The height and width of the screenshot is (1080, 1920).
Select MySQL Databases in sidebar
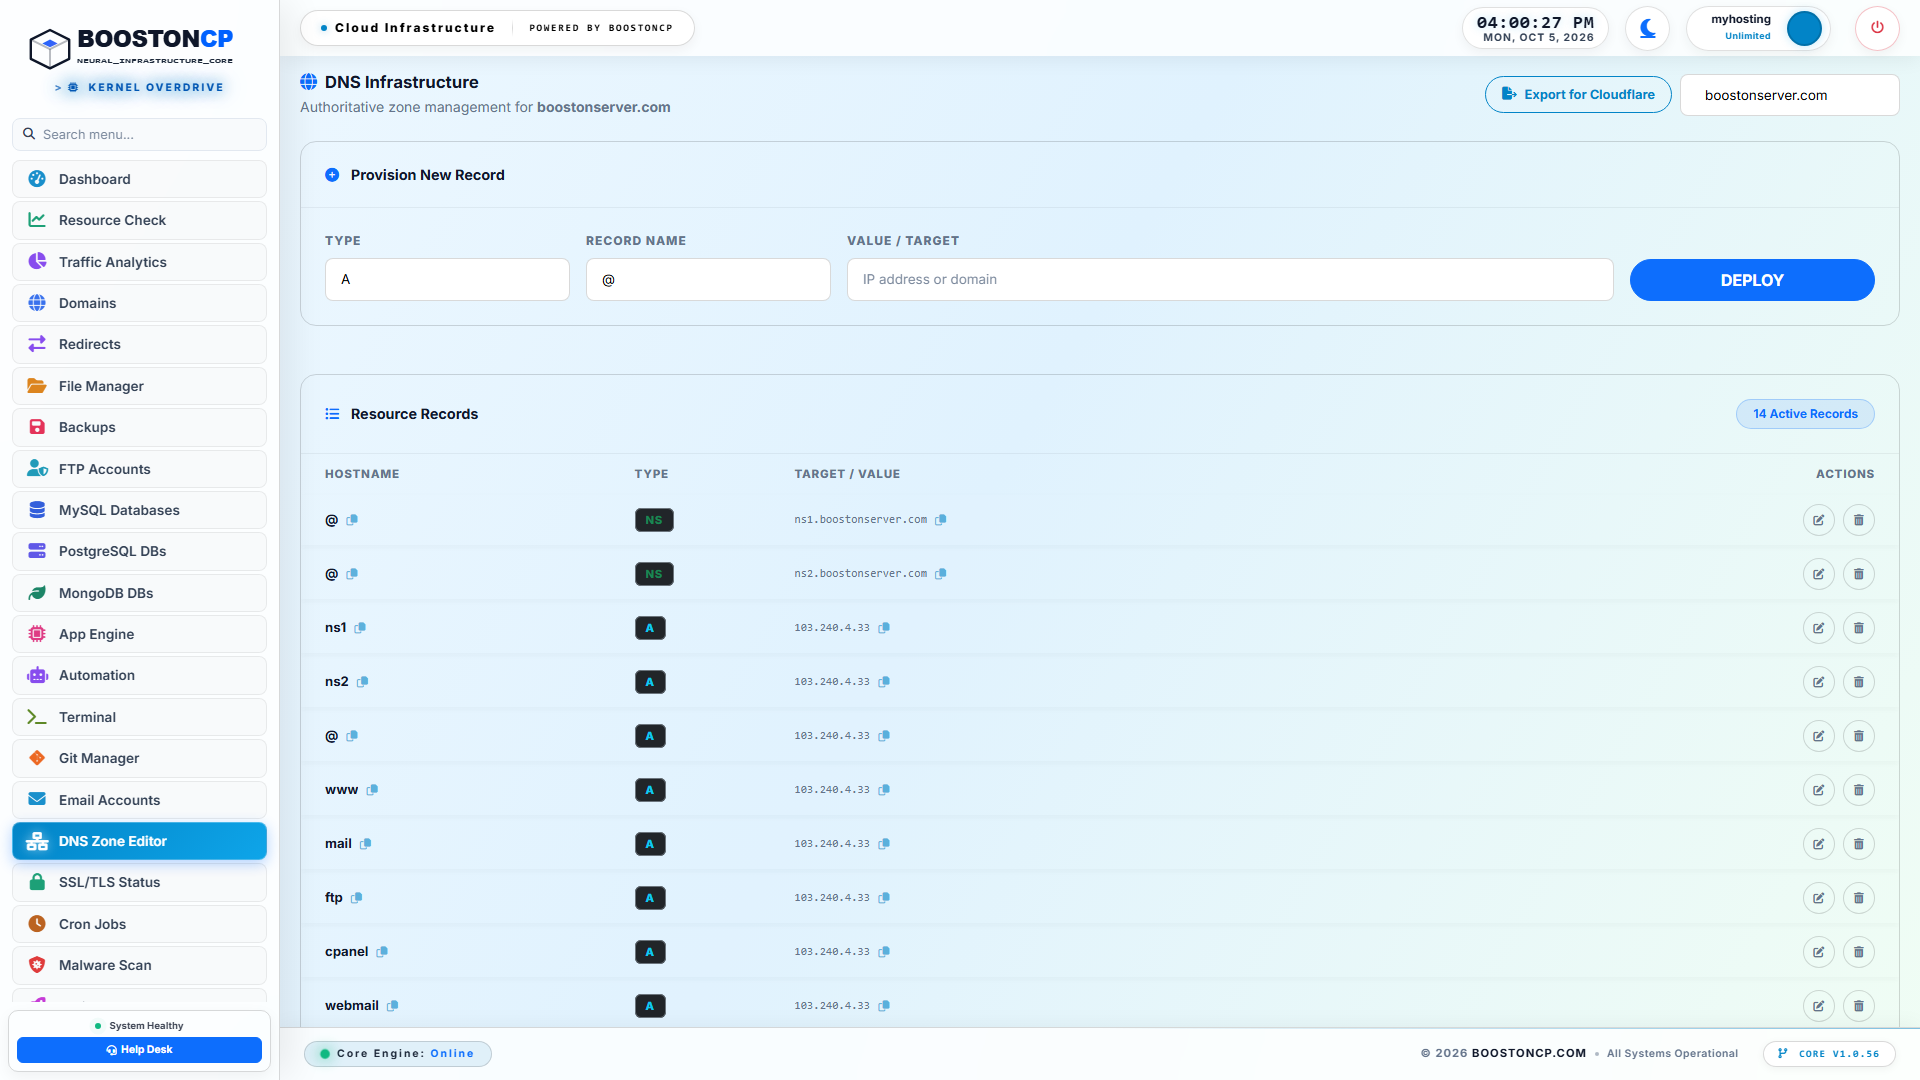[x=139, y=510]
